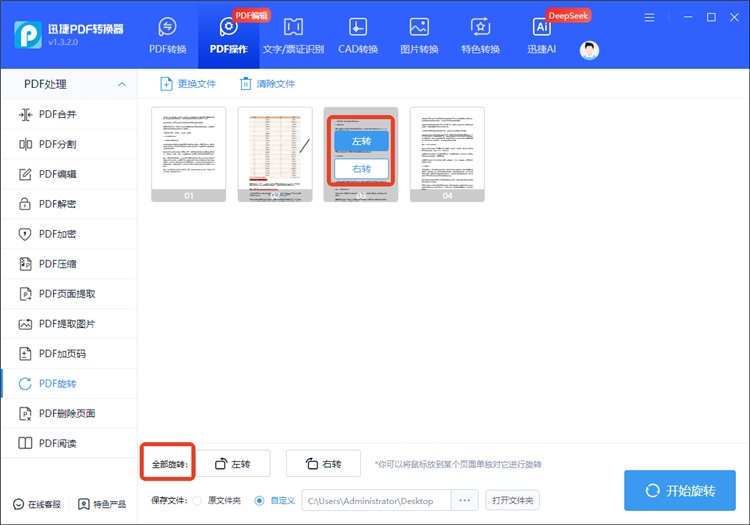Rotate all pages left 左转

pos(233,464)
